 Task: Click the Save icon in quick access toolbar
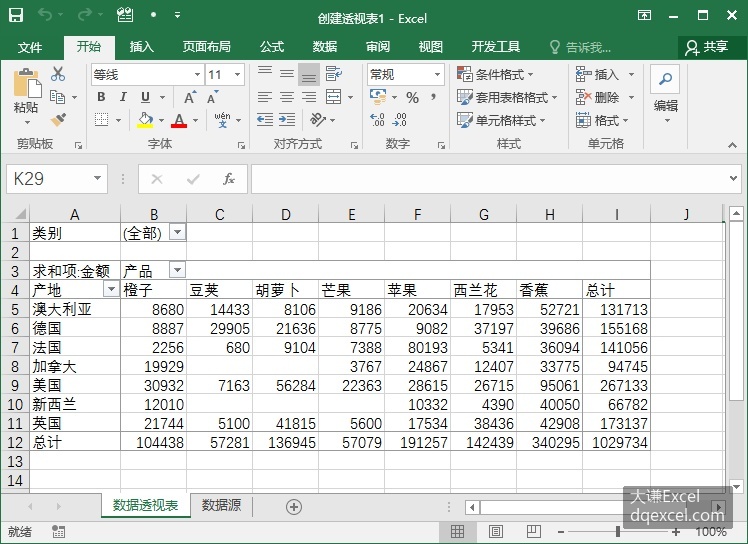coord(16,15)
